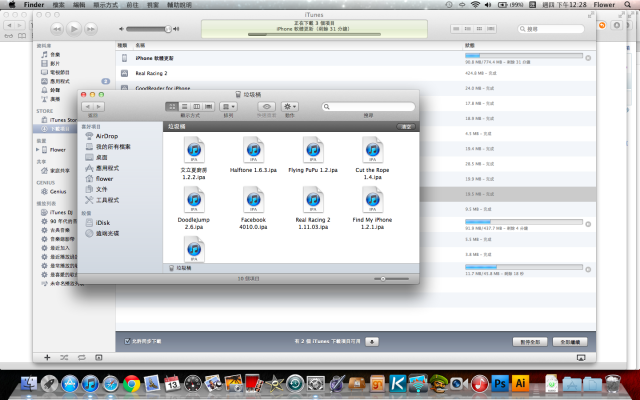Click 暫停全部 button in iTunes
Screen dimensions: 640x400
point(530,342)
